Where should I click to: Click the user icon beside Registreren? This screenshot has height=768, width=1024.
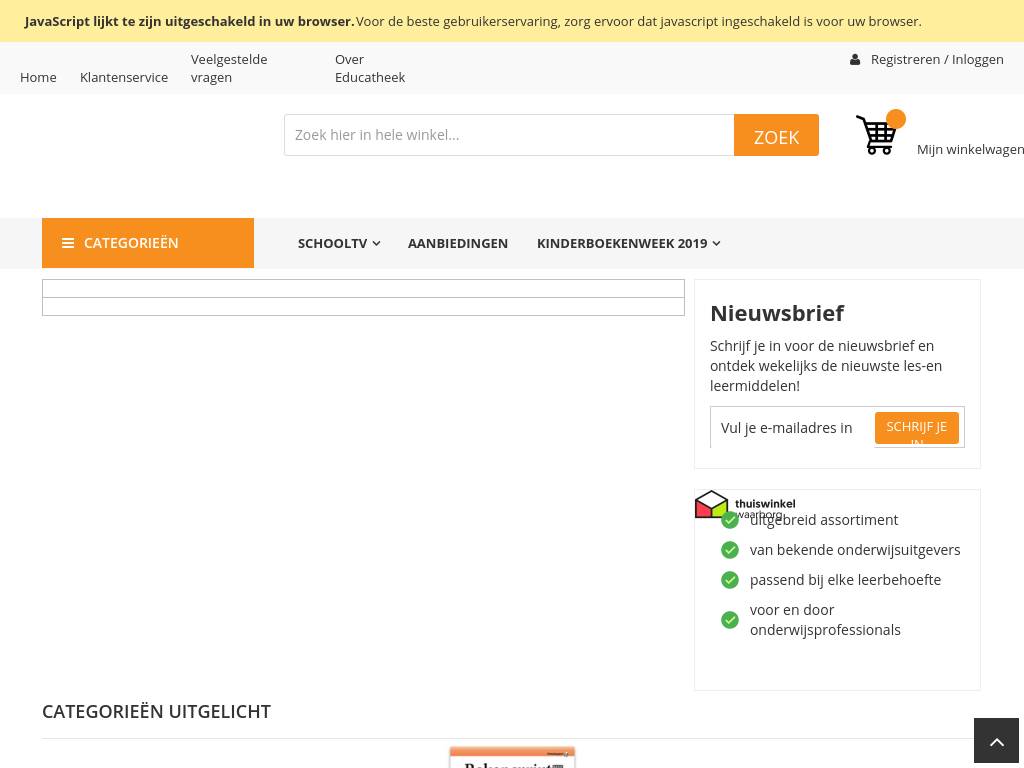pyautogui.click(x=855, y=60)
